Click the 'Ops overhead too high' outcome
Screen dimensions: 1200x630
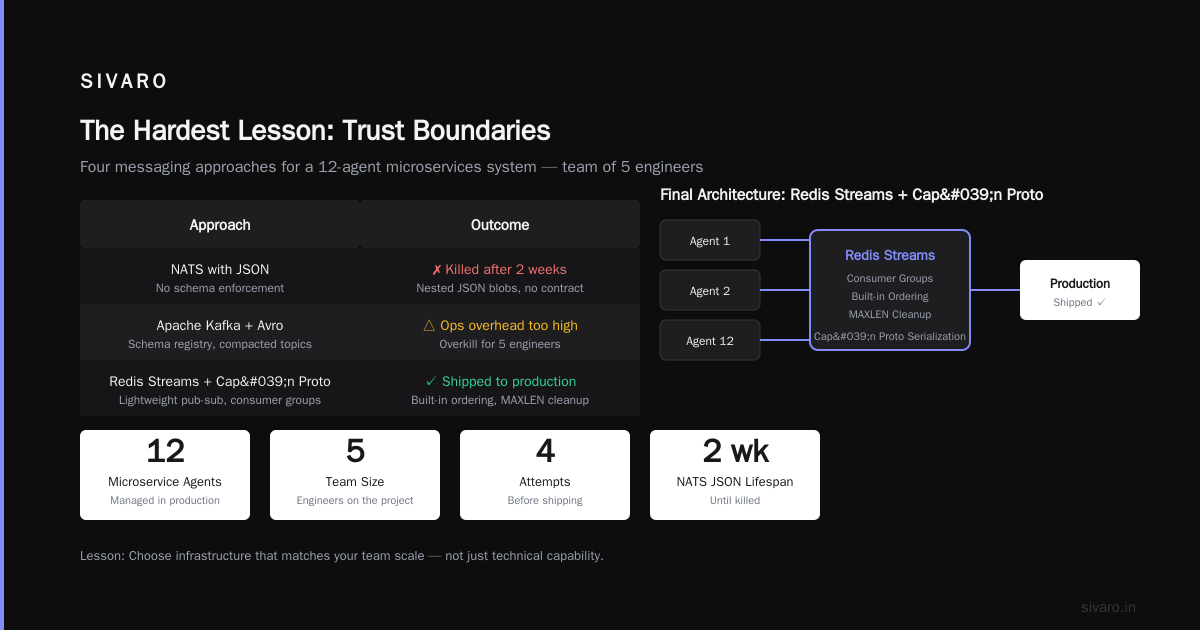500,325
